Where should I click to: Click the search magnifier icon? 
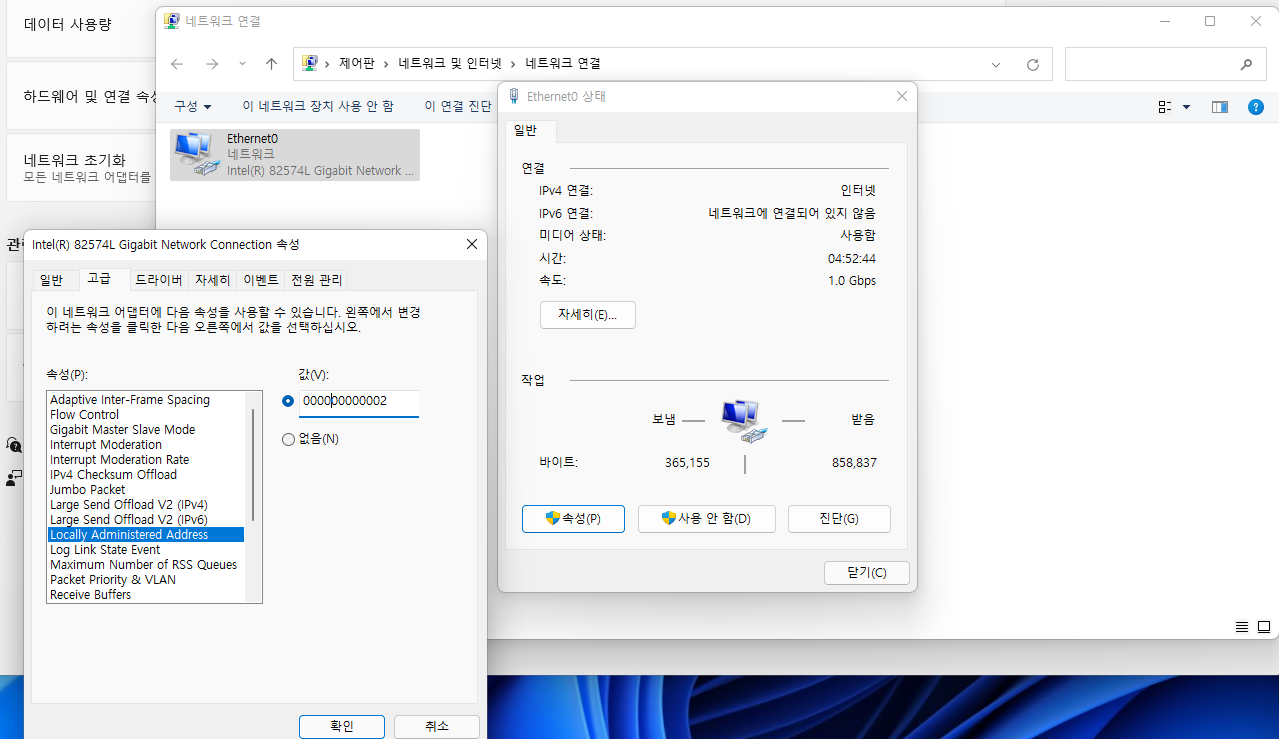coord(1246,64)
